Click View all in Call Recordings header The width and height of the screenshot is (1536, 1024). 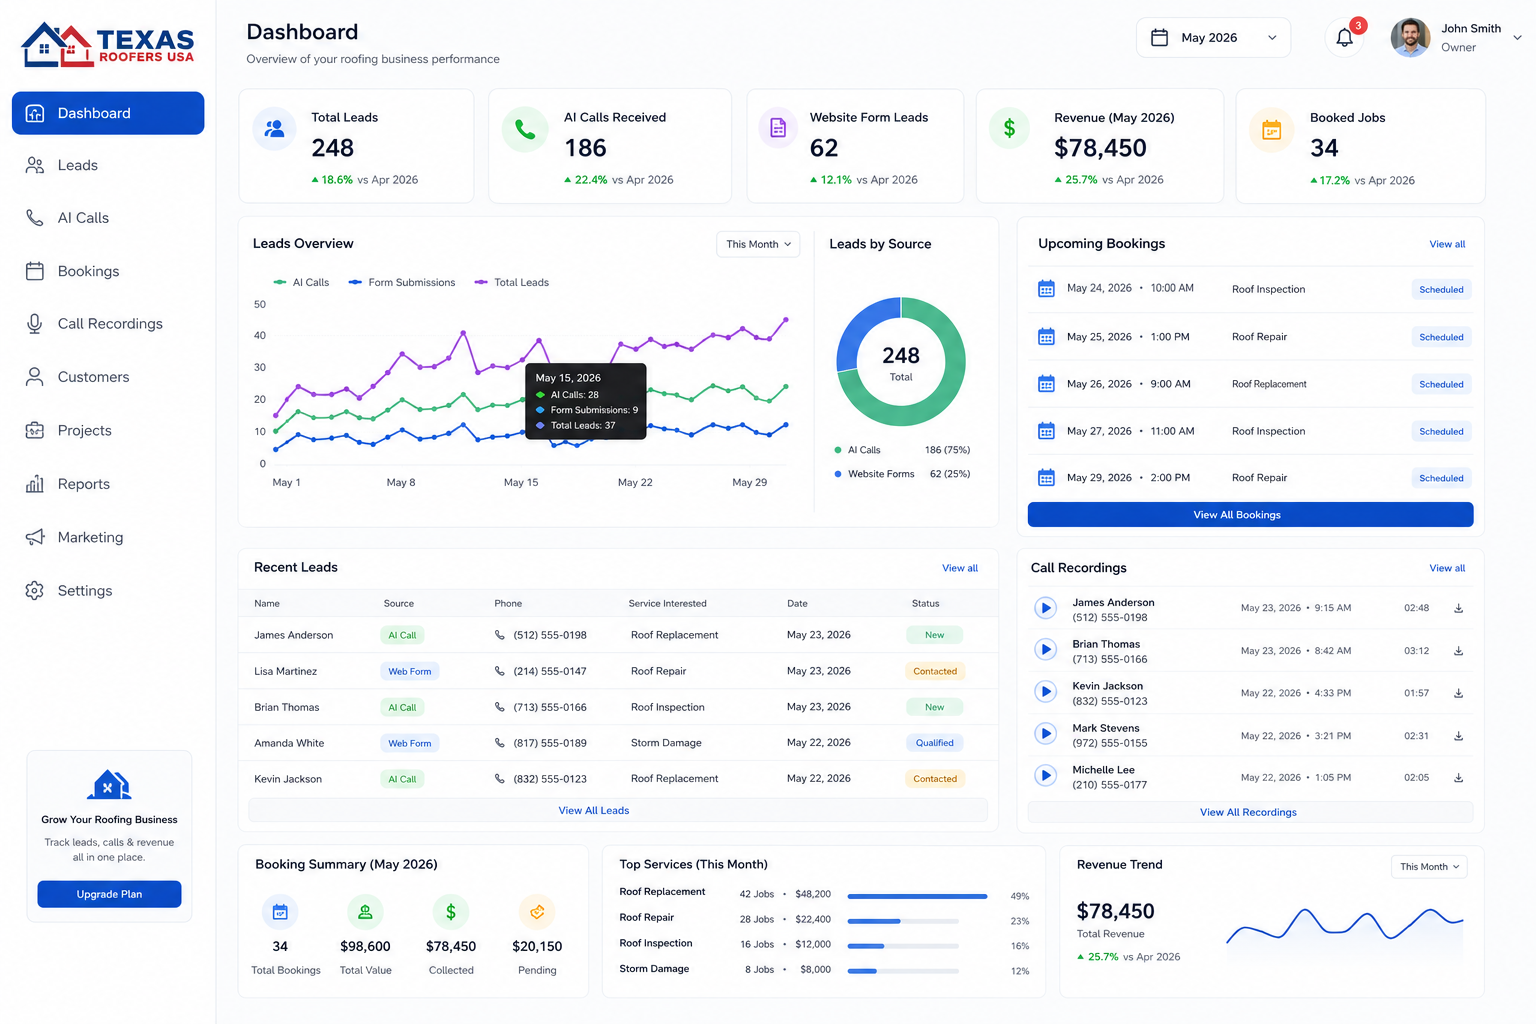(x=1447, y=568)
